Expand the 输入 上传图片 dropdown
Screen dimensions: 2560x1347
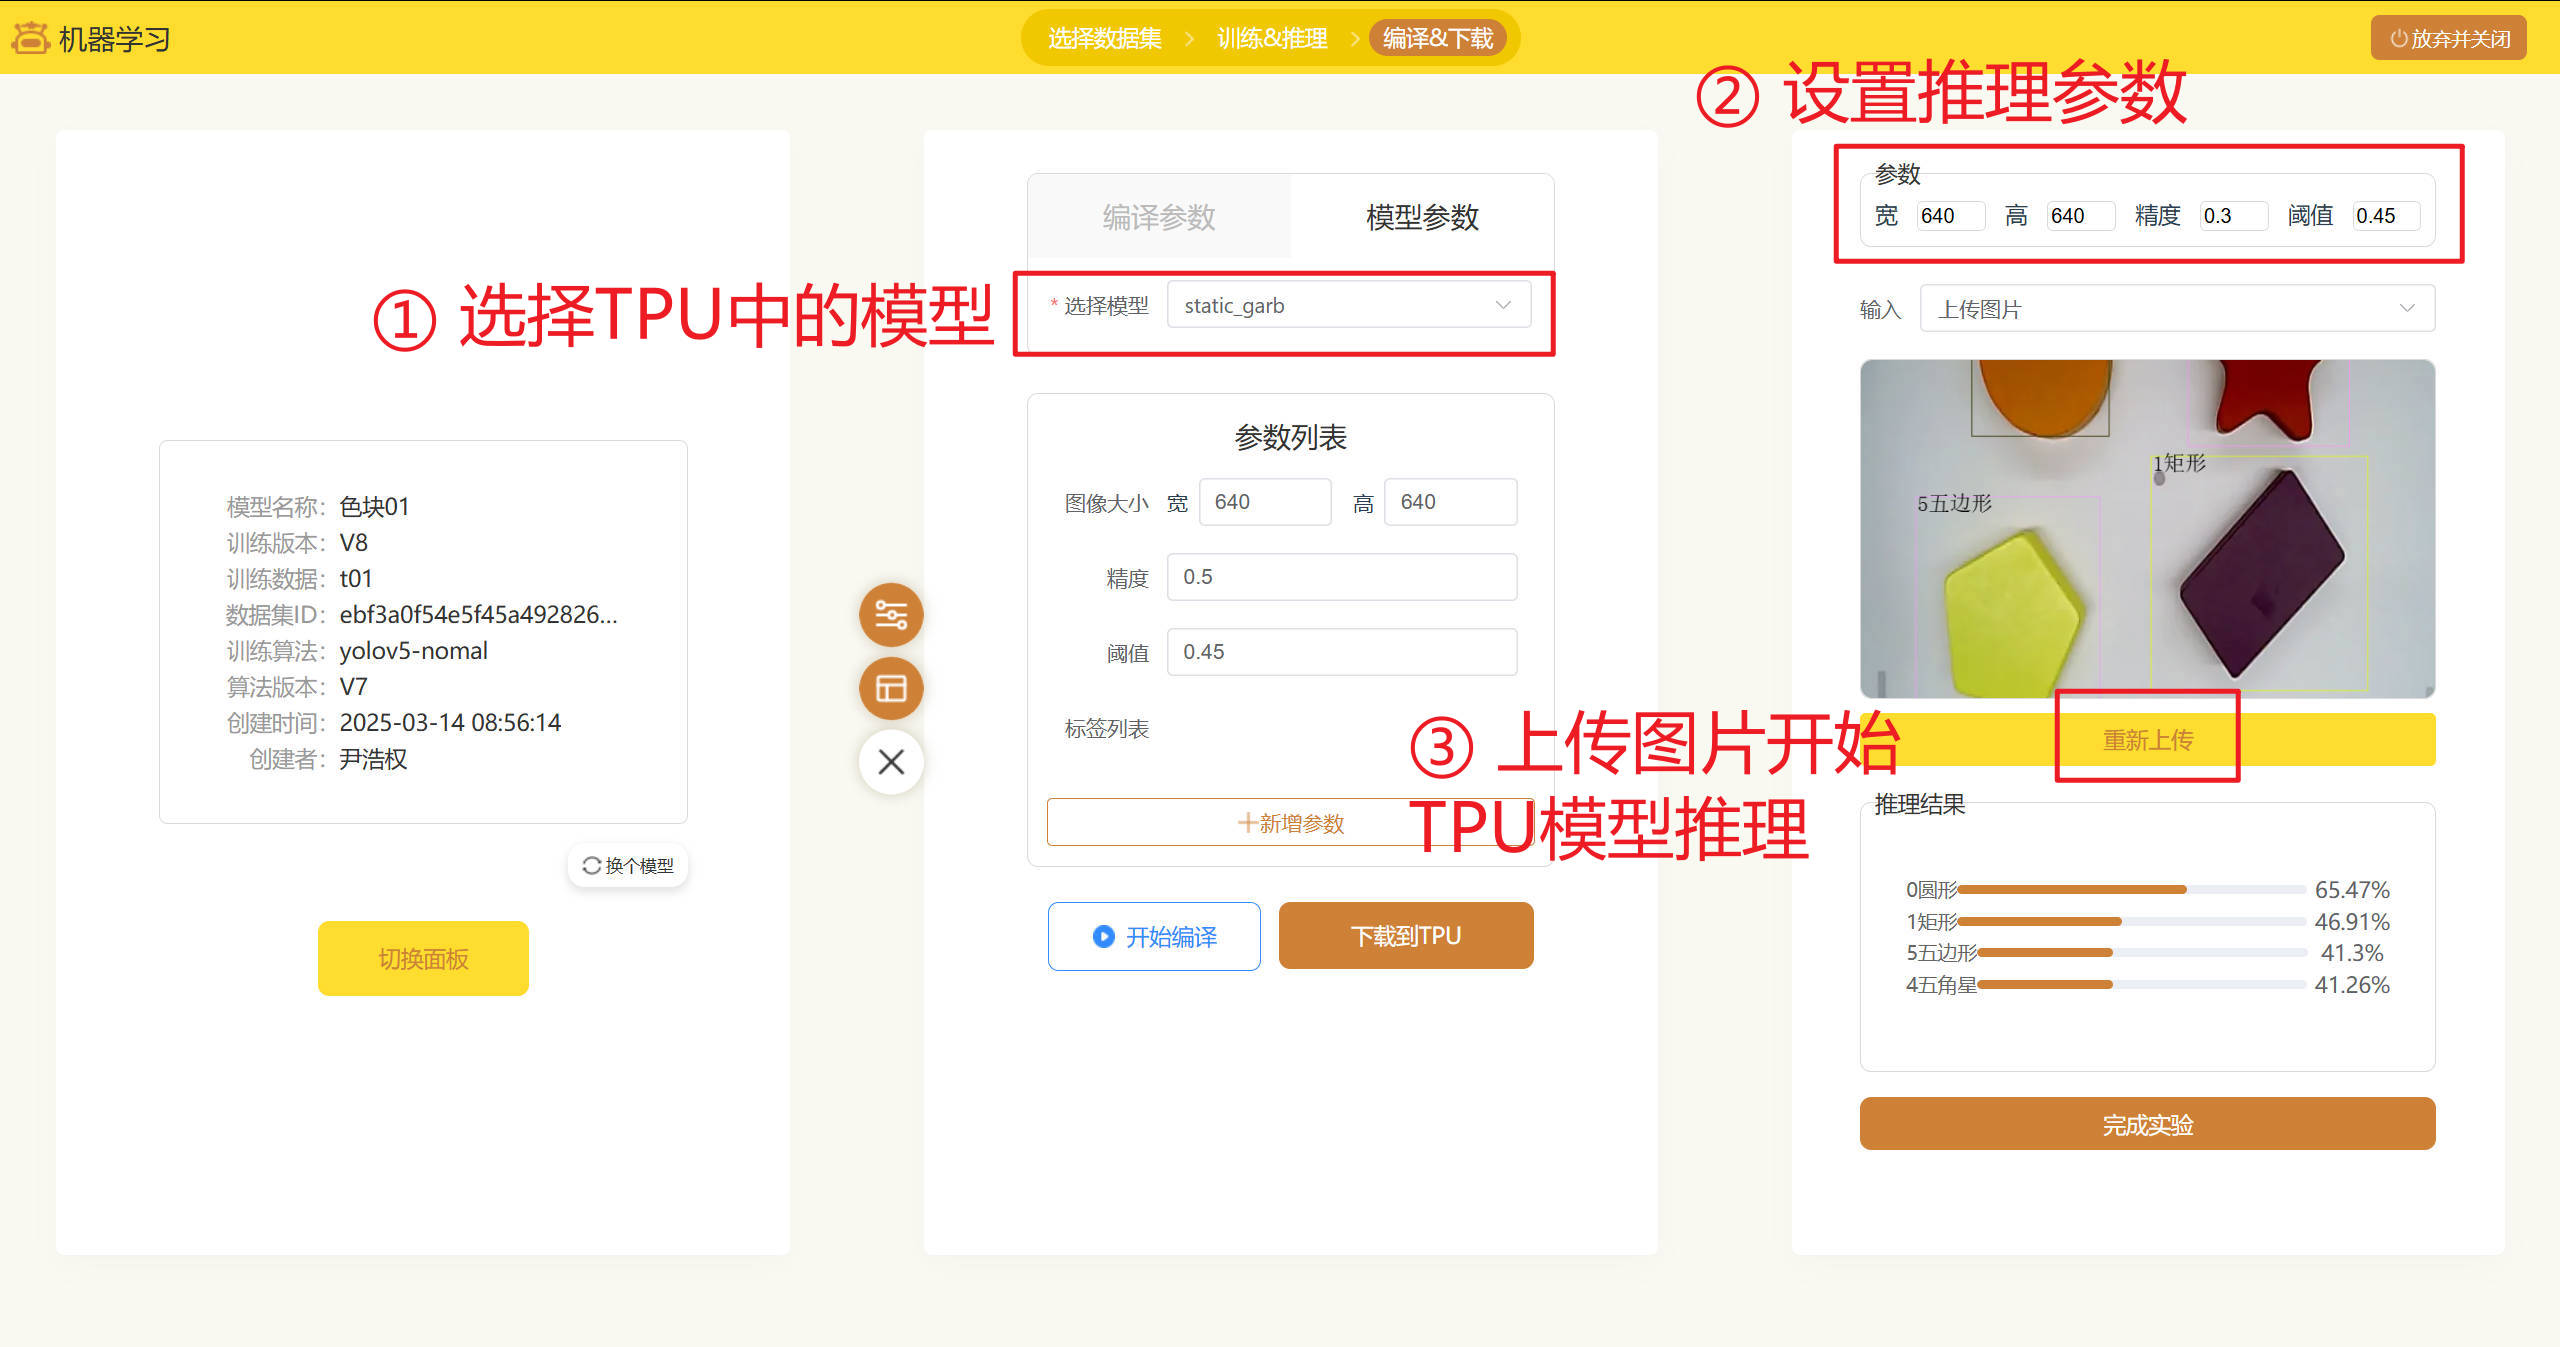[2176, 309]
